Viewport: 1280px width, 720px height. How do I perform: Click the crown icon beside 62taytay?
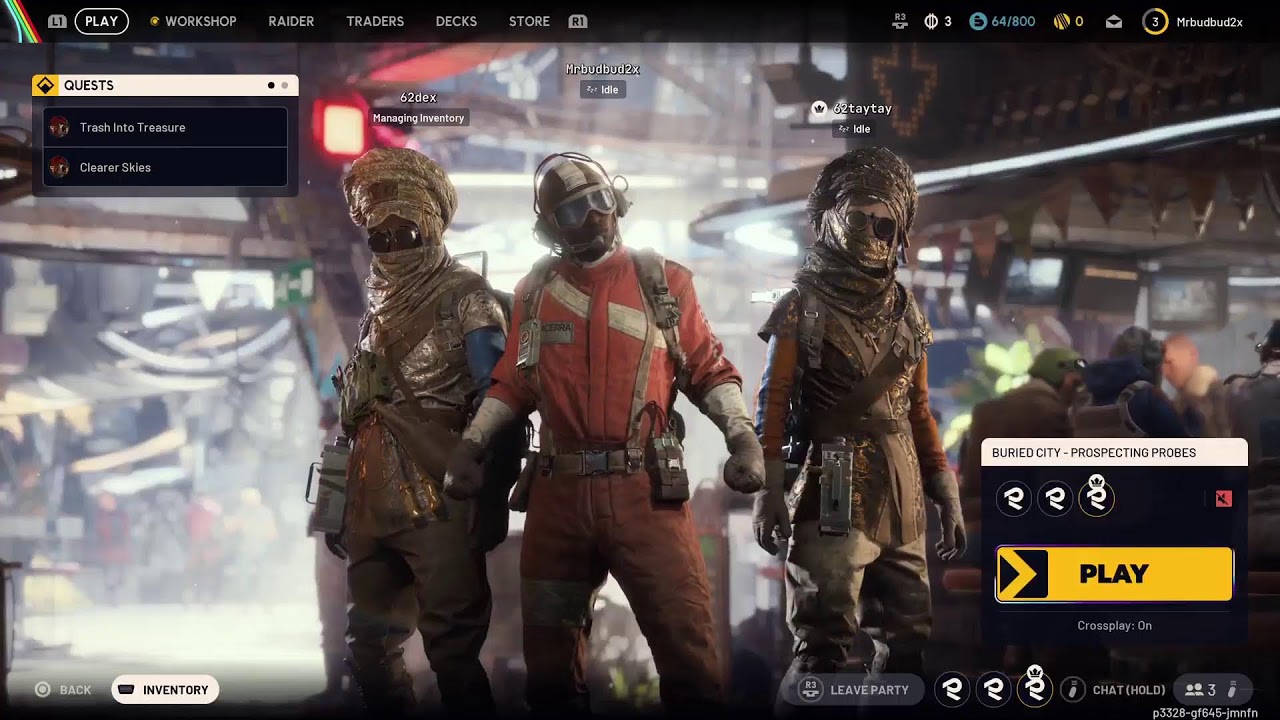(820, 108)
